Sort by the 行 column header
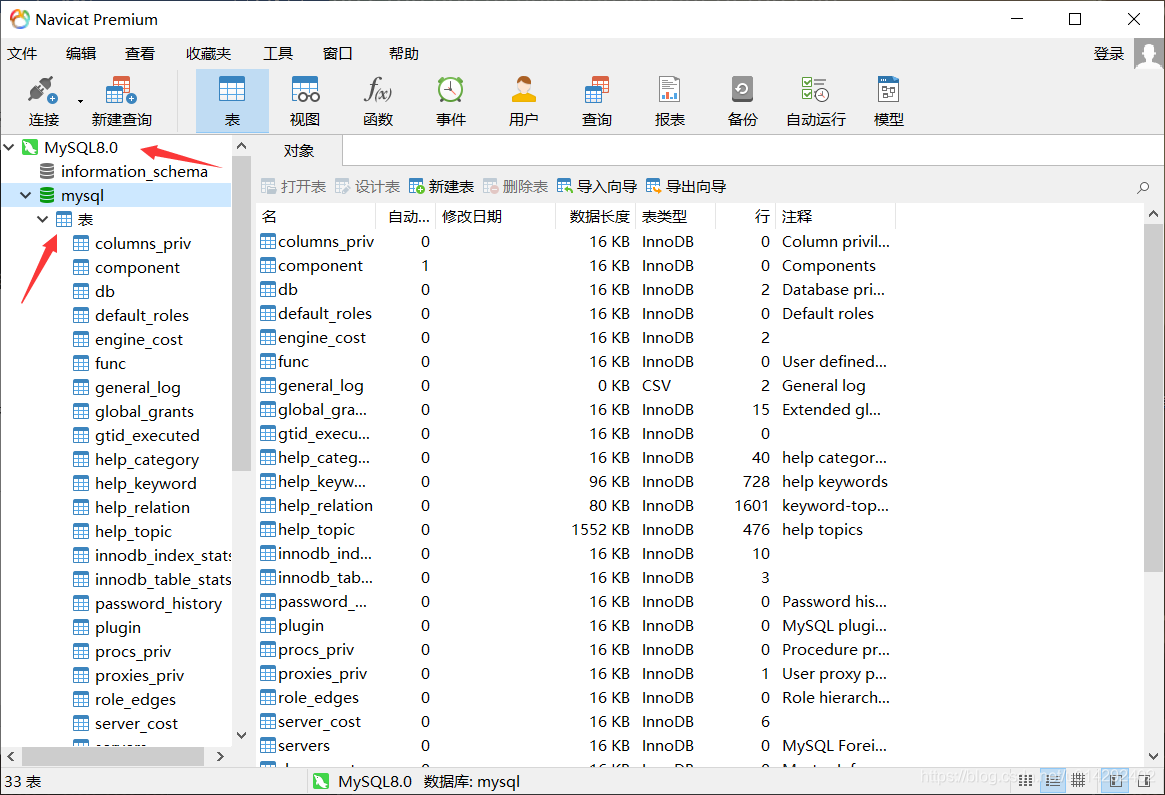The width and height of the screenshot is (1165, 795). point(745,216)
